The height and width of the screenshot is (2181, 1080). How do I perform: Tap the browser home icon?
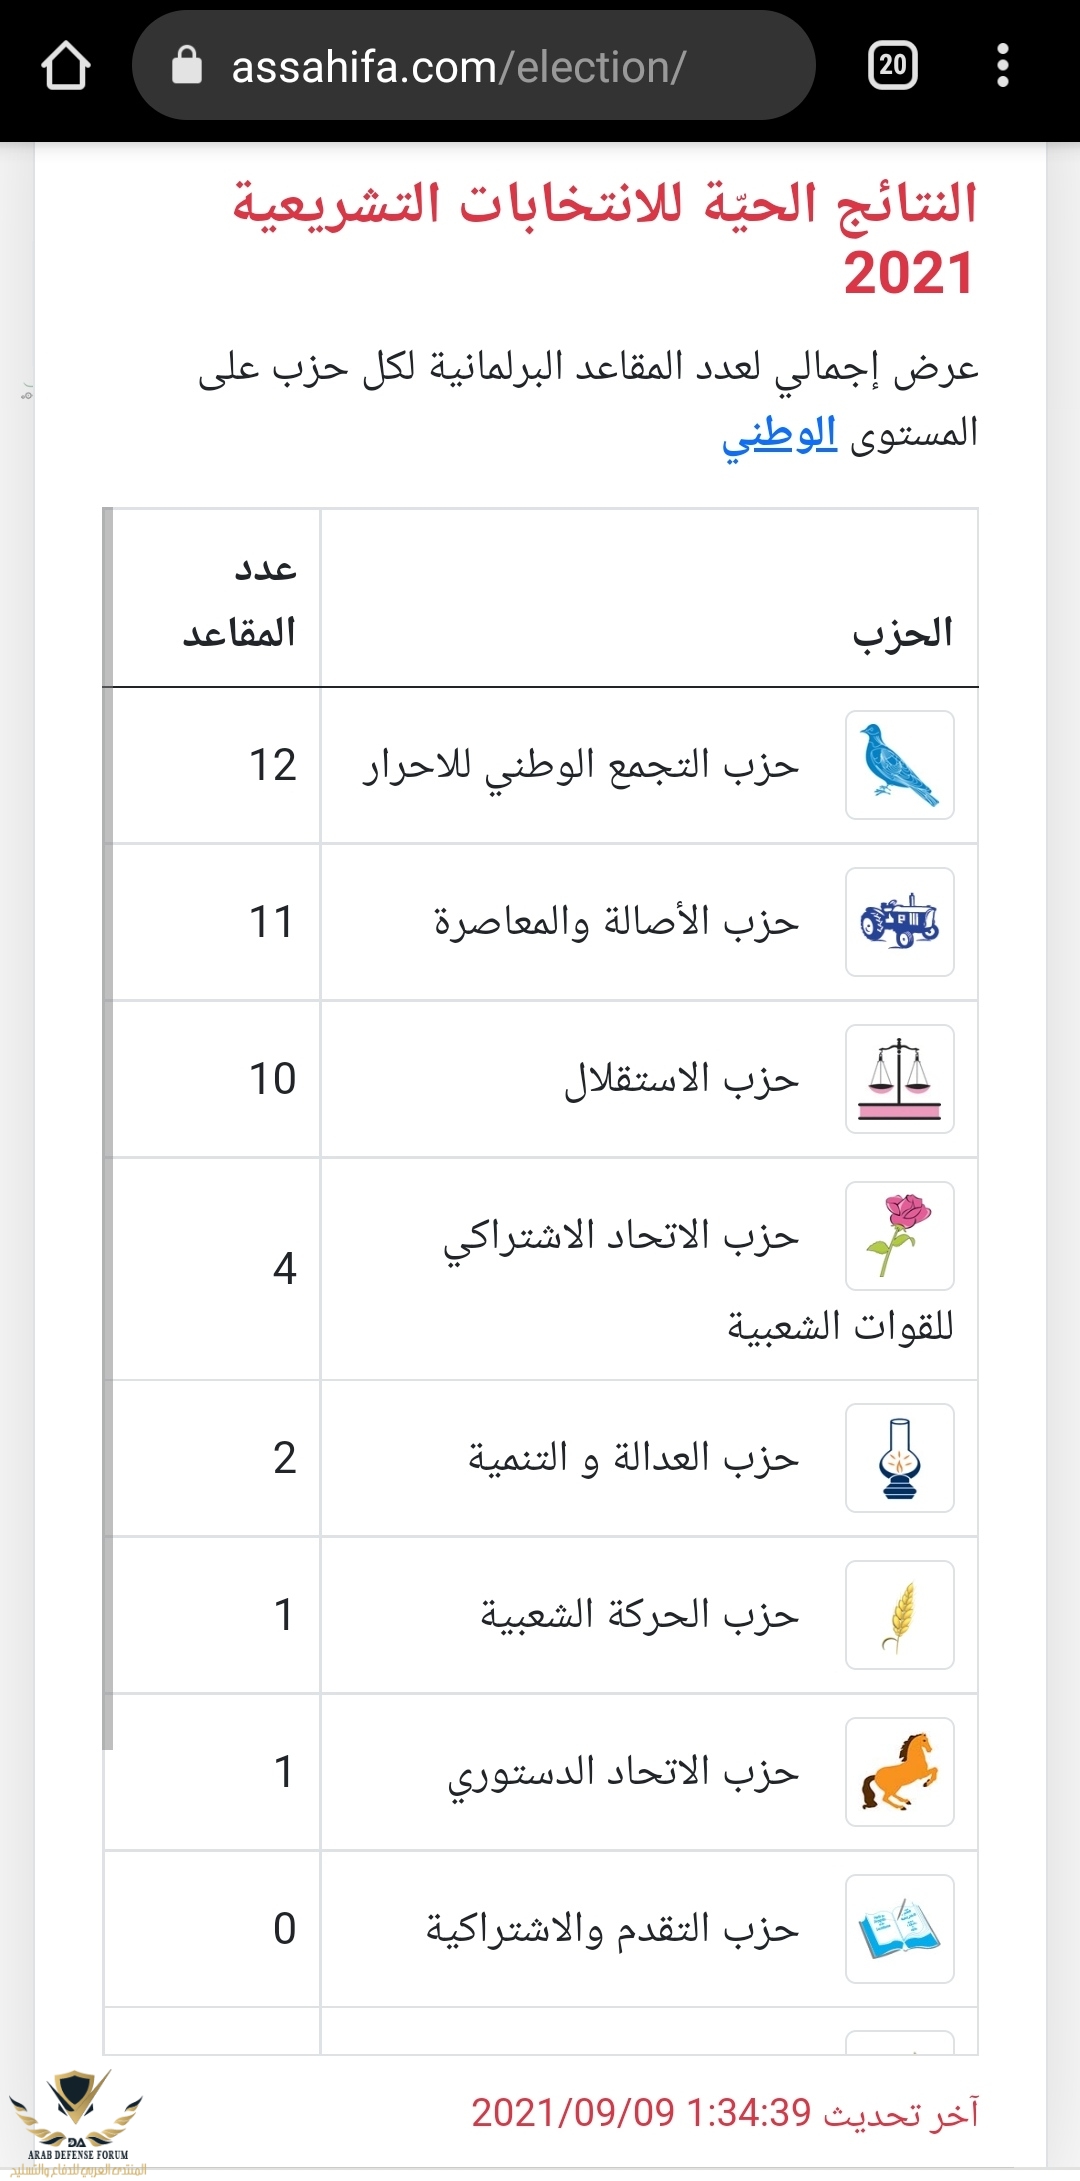tap(66, 66)
